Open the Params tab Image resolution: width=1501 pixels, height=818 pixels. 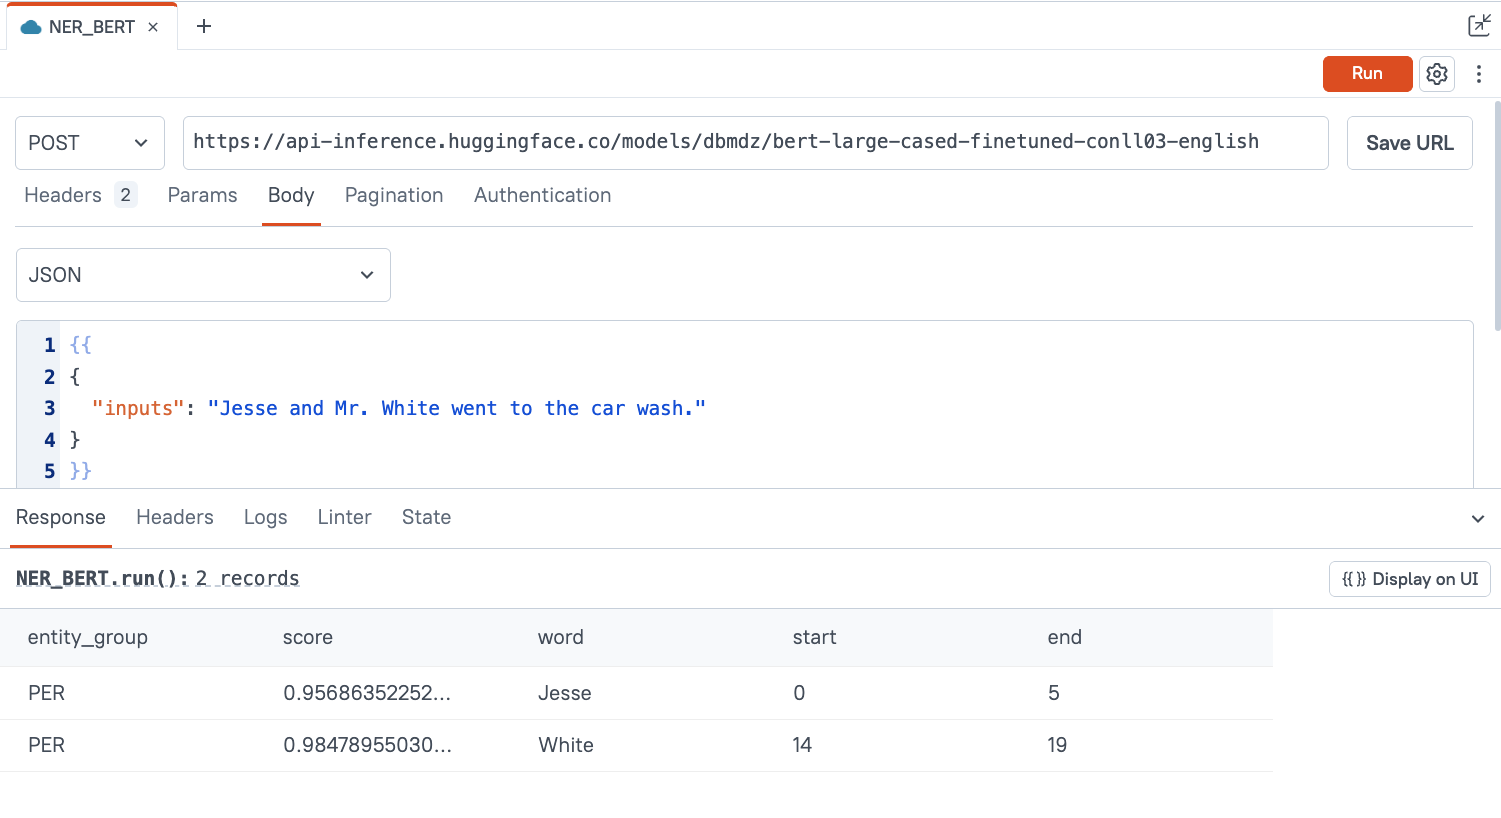(x=202, y=196)
